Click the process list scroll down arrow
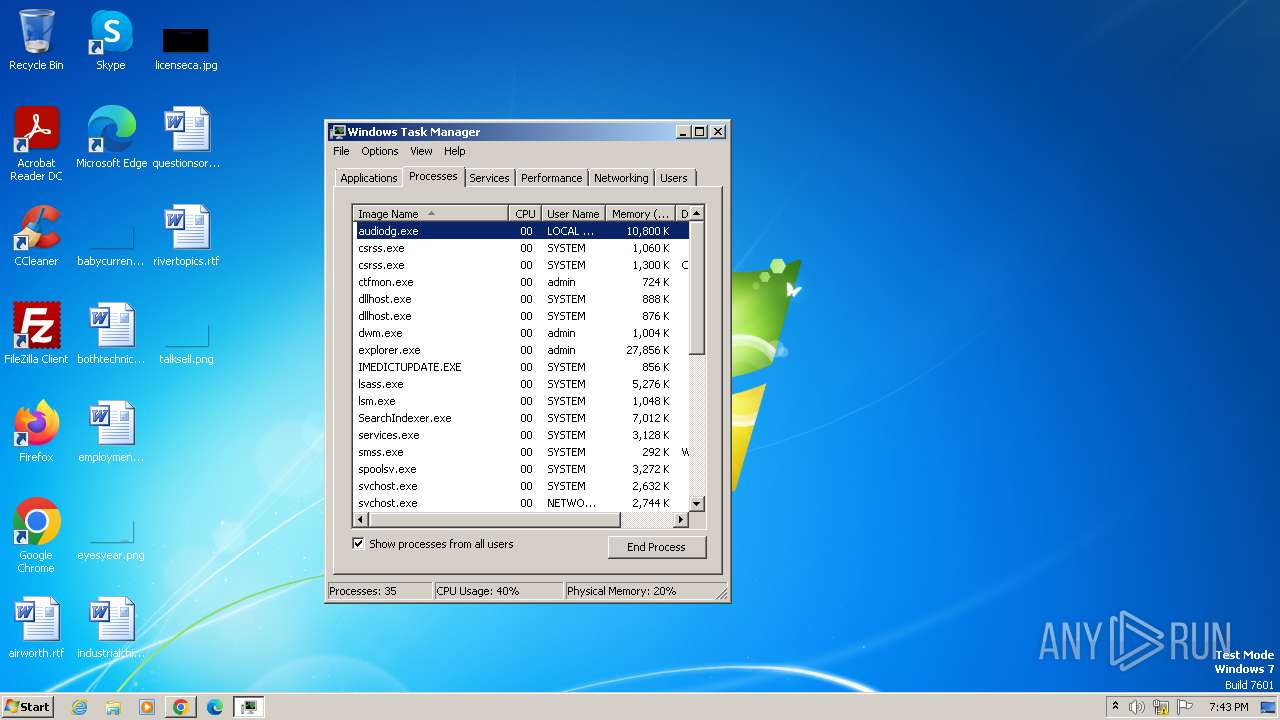Image resolution: width=1280 pixels, height=720 pixels. (x=697, y=503)
